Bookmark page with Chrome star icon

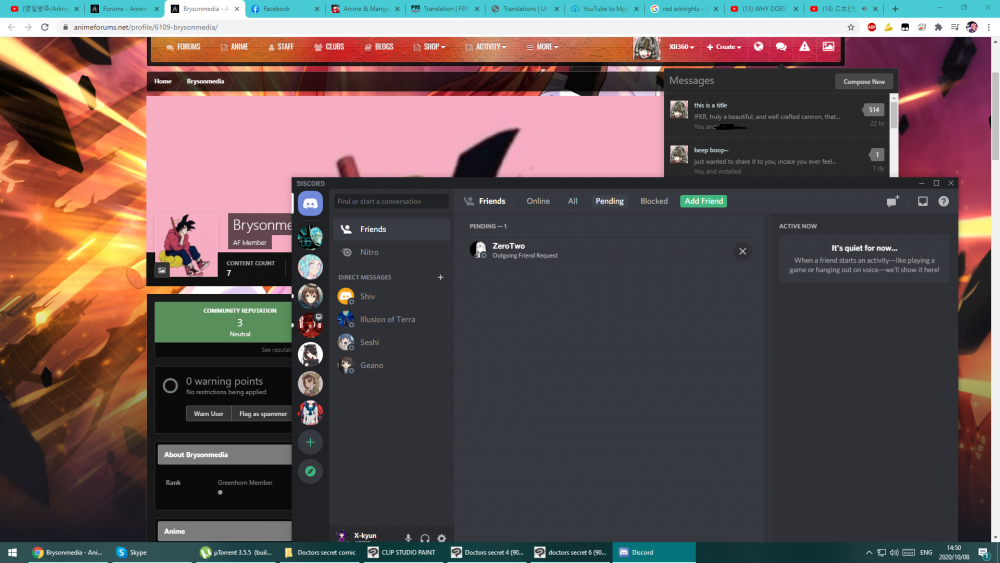click(851, 27)
